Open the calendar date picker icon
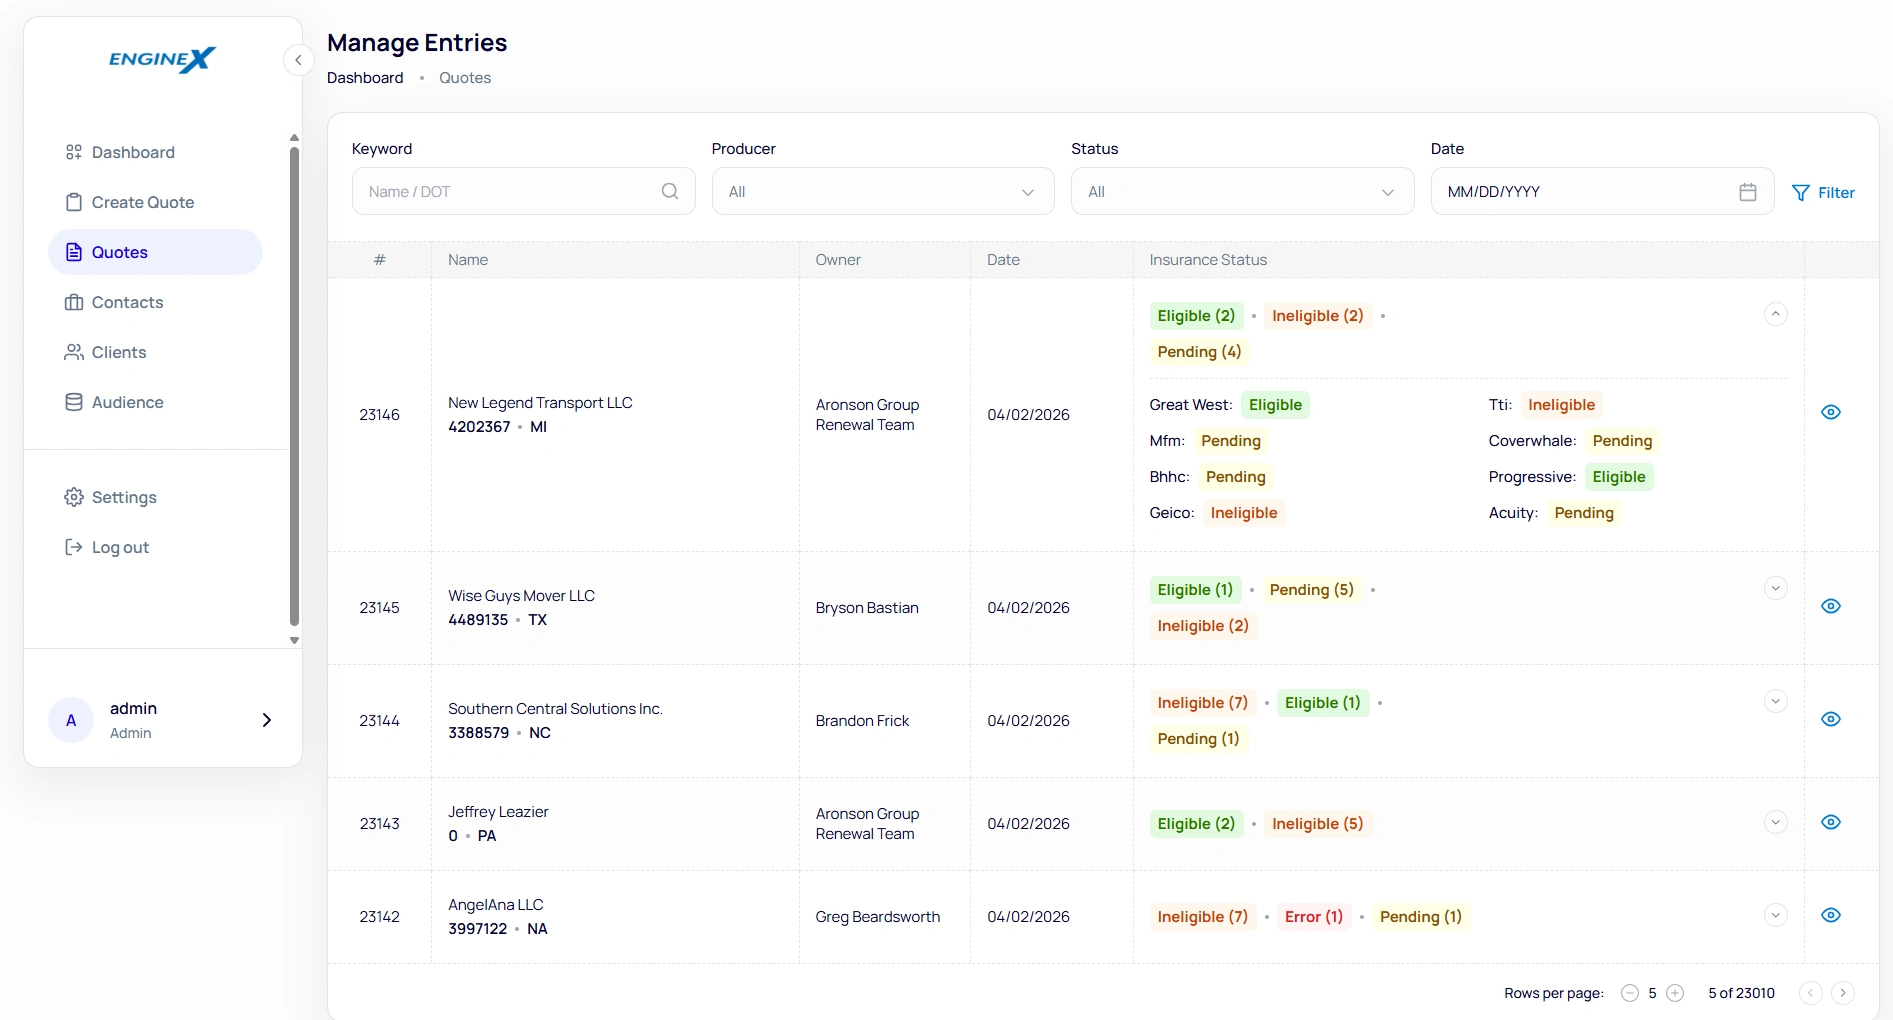Screen dimensions: 1893x1020 click(1747, 192)
